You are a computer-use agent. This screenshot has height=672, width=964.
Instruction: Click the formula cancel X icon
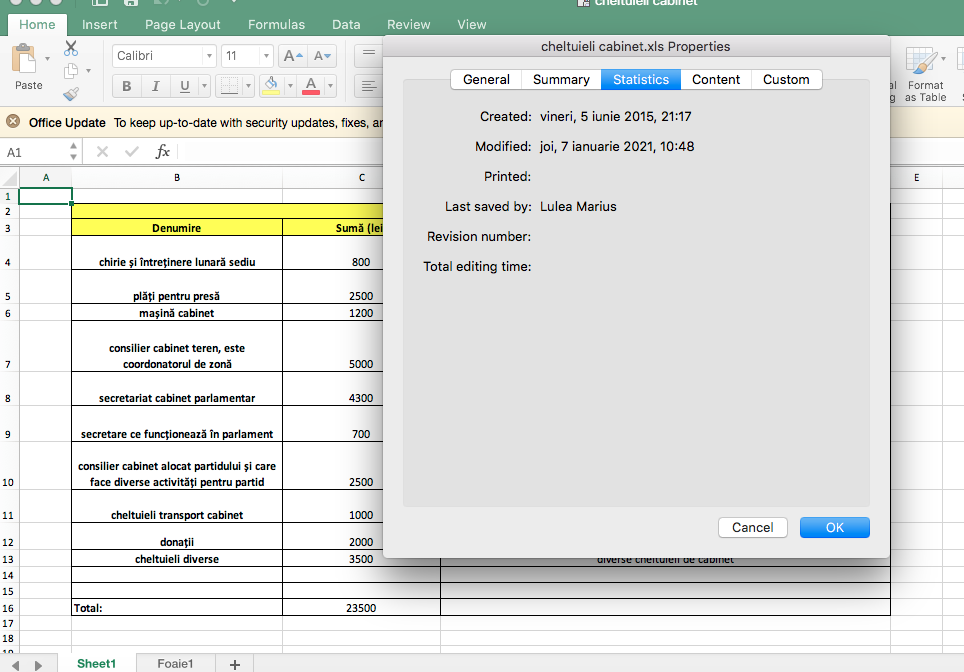[103, 152]
